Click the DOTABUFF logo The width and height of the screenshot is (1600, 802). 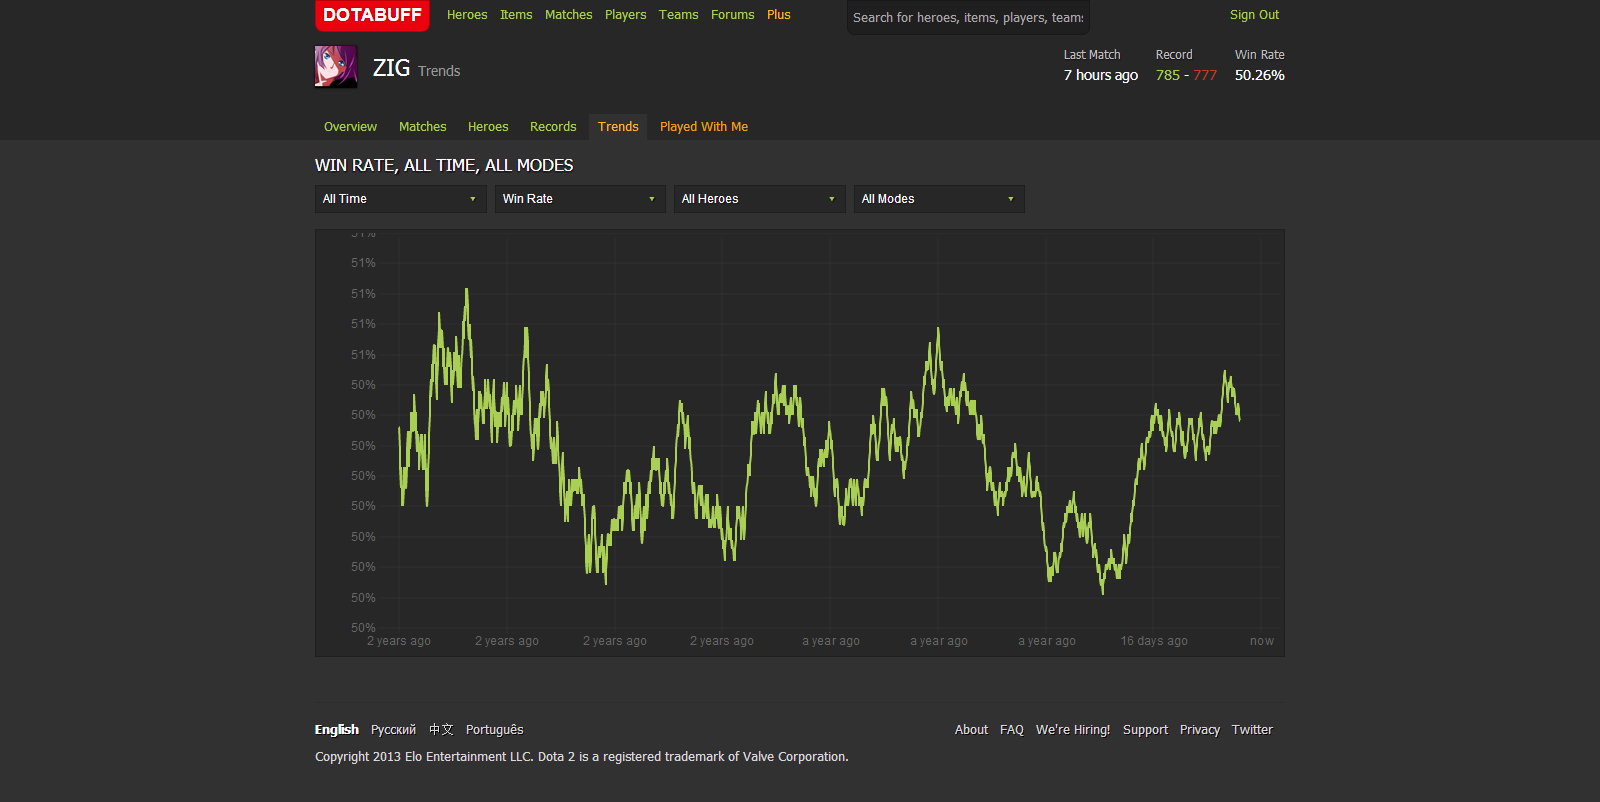click(x=372, y=15)
